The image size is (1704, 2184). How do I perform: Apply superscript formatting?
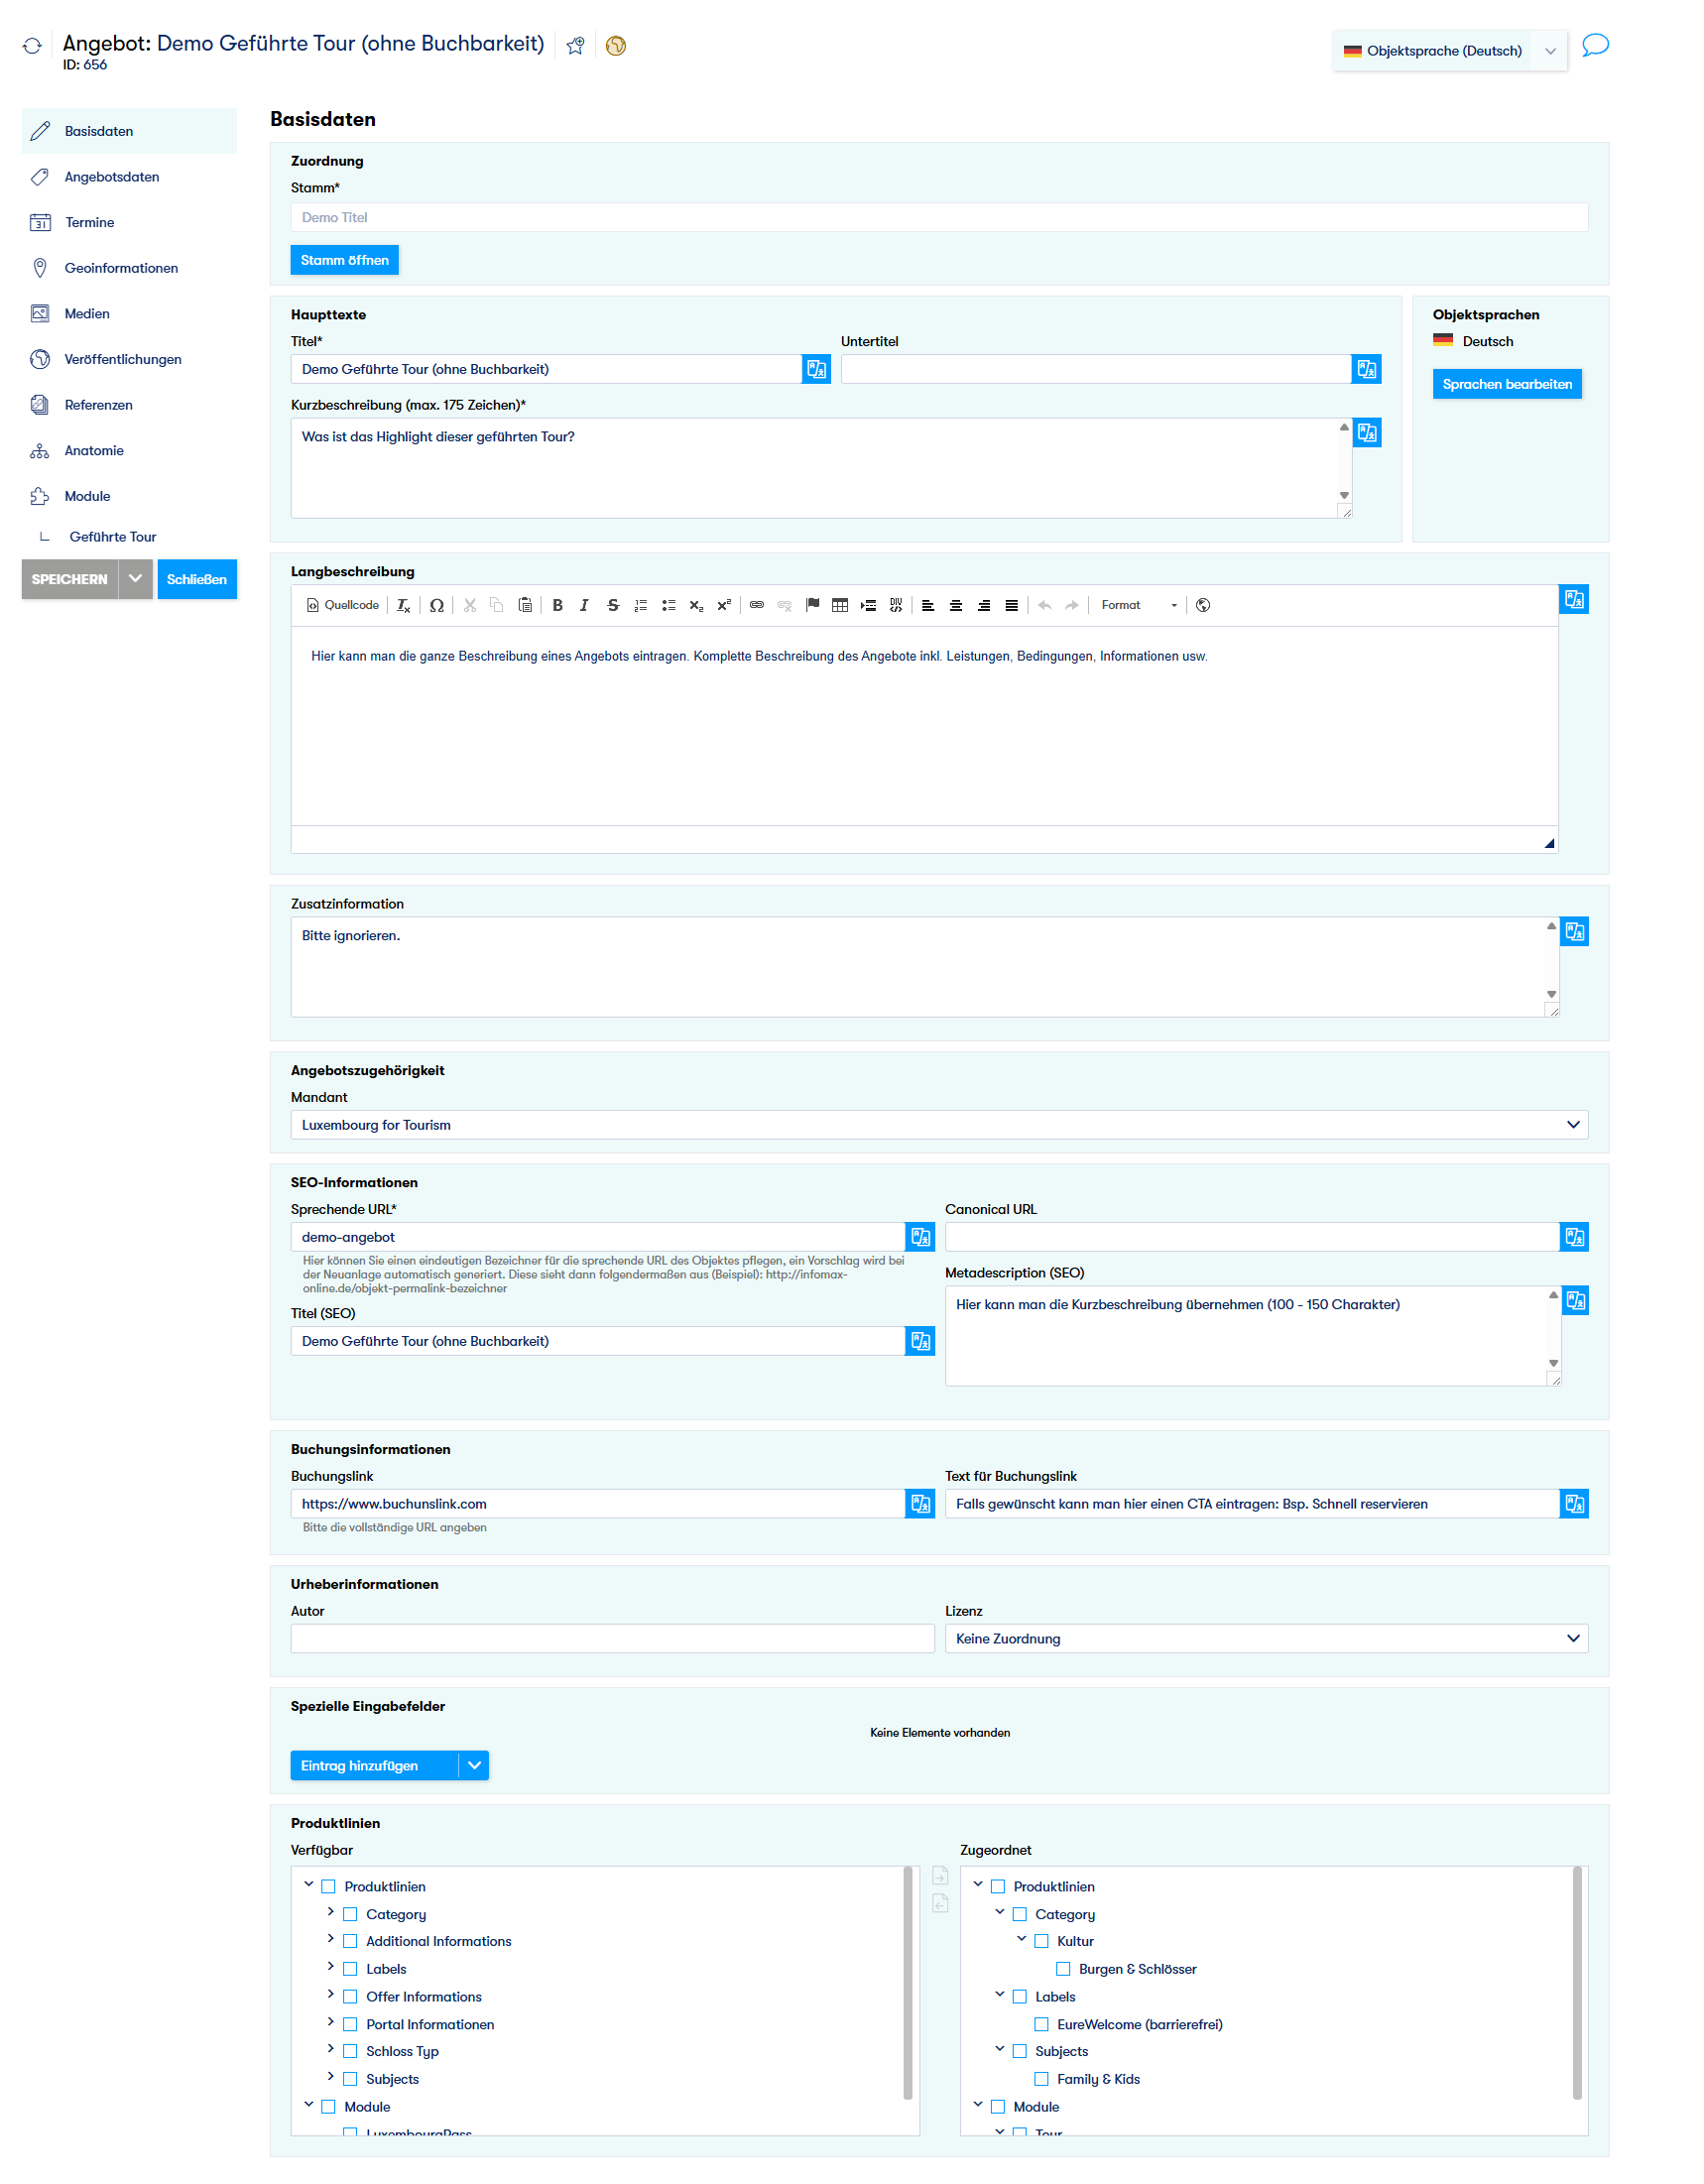click(725, 605)
